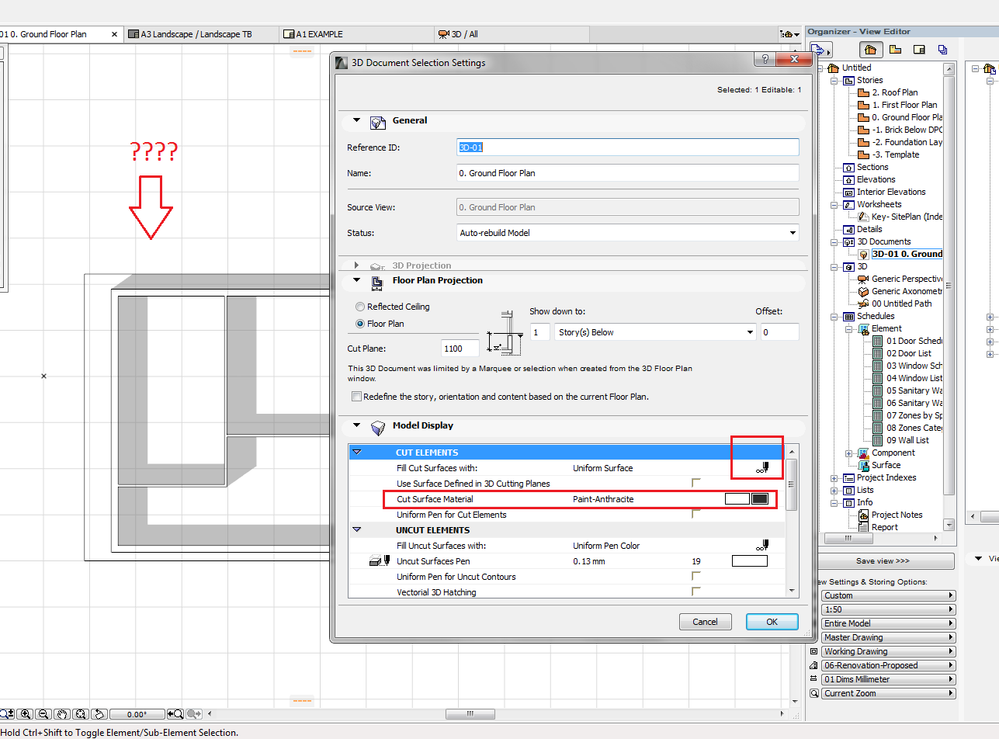This screenshot has height=739, width=999.
Task: Select the Surface schedule icon in Organizer
Action: tap(864, 465)
